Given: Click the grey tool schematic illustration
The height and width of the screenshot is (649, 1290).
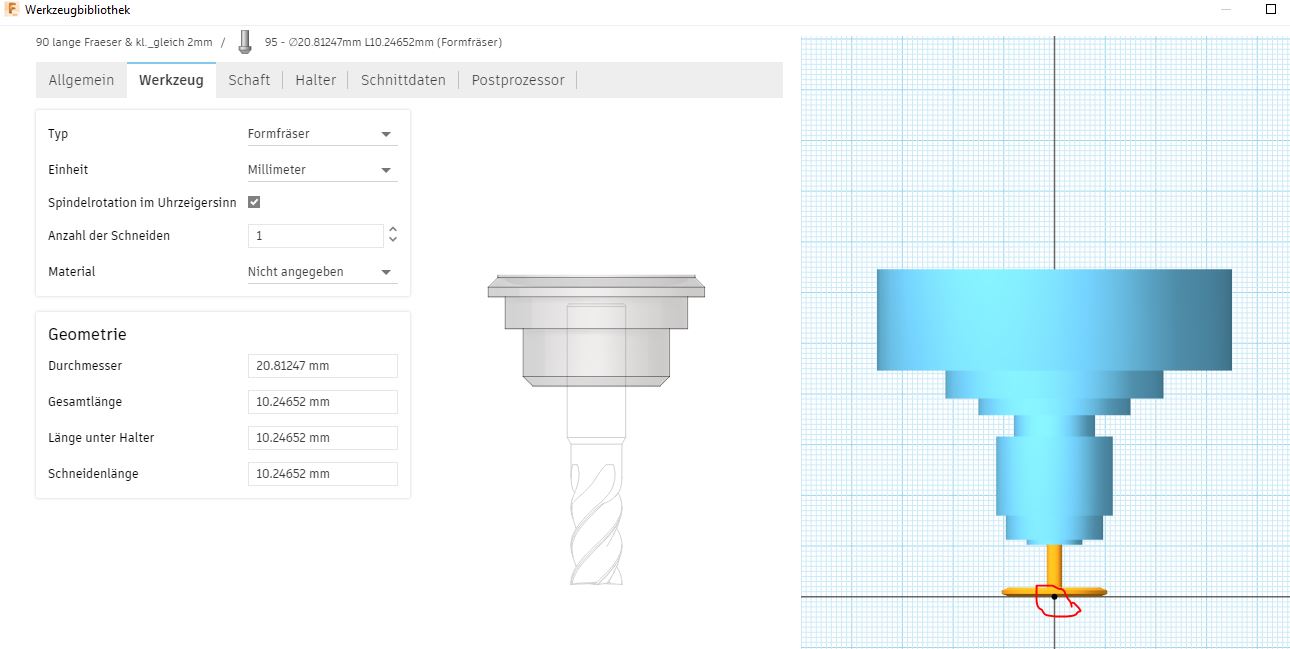Looking at the screenshot, I should click(596, 428).
